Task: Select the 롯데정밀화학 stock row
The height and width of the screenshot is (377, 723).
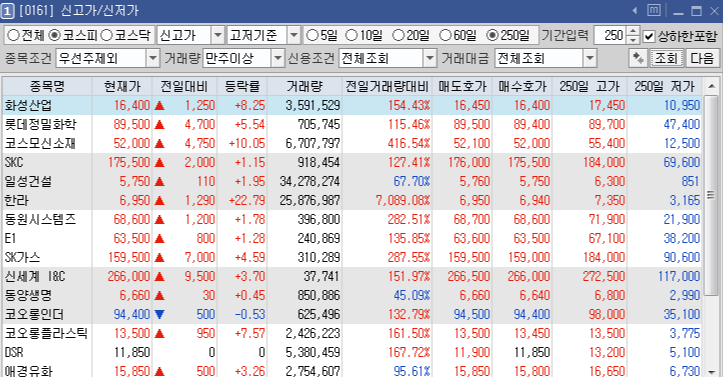Action: tap(352, 124)
